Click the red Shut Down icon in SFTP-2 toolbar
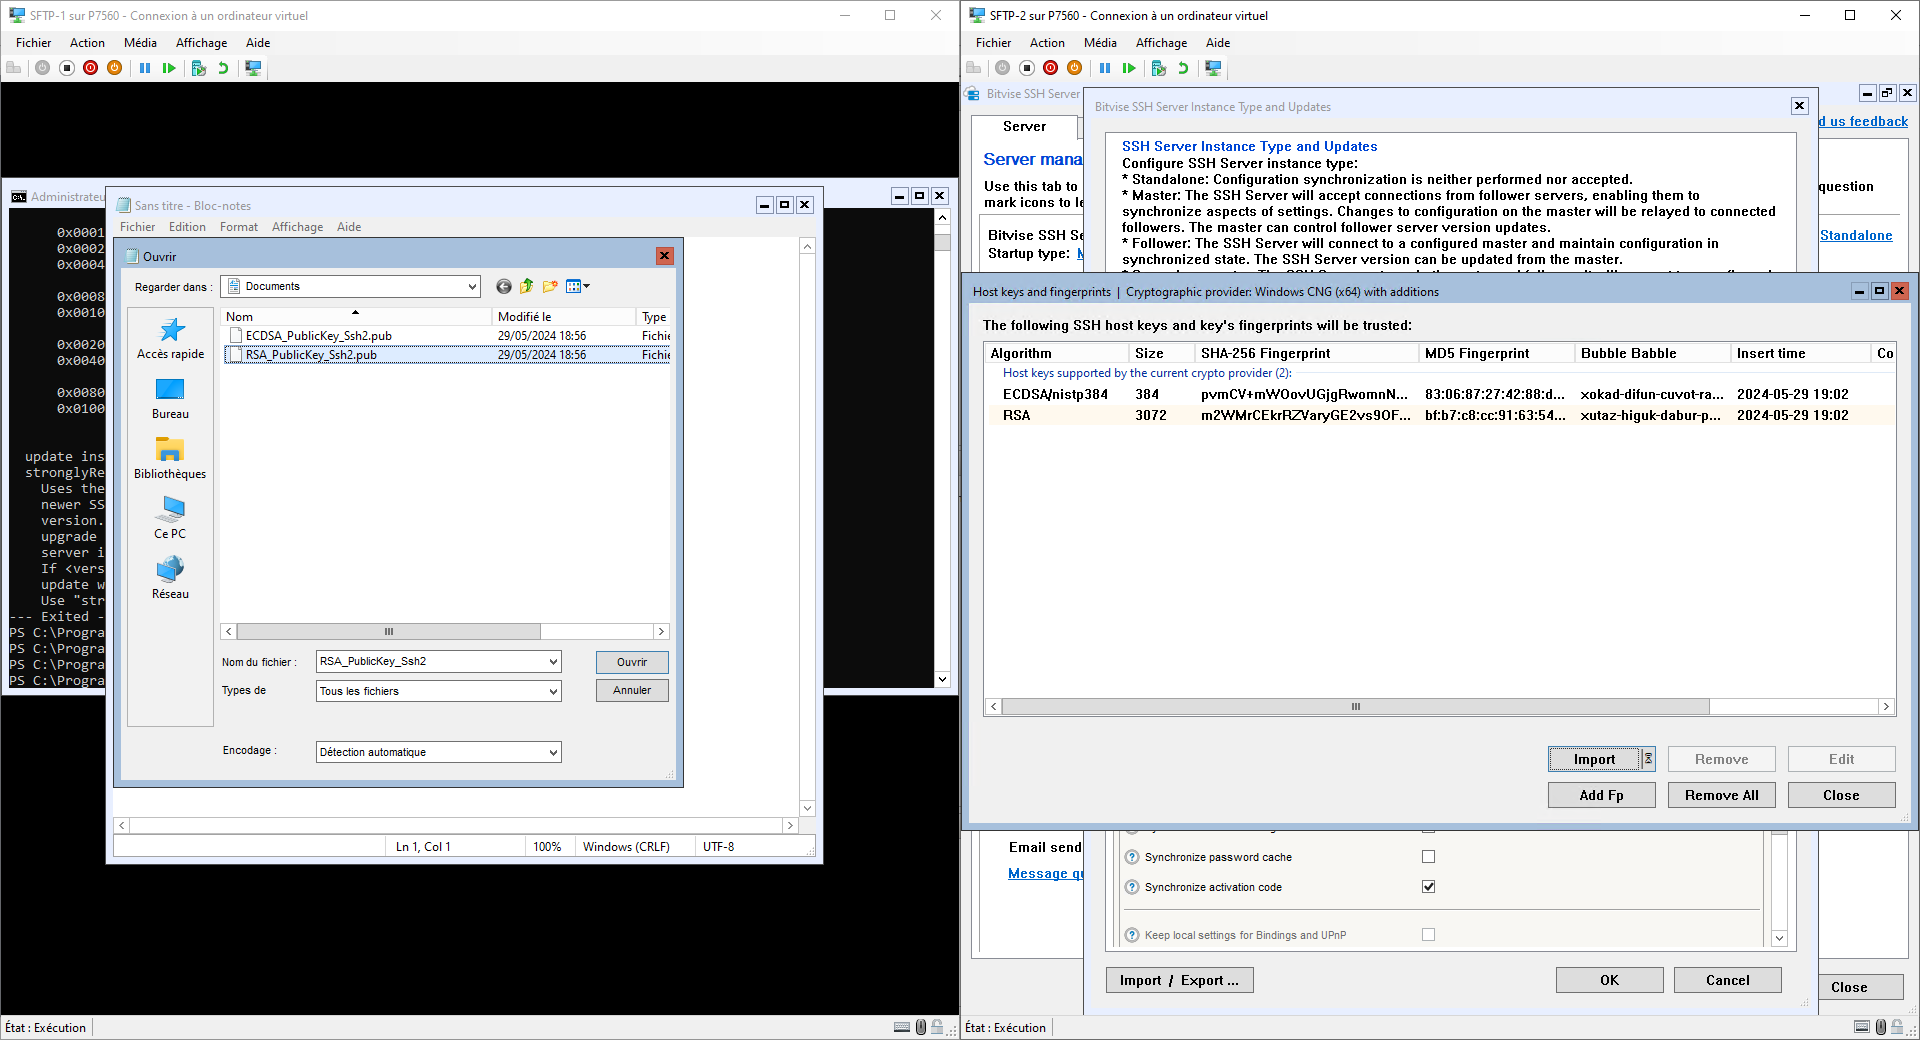1920x1040 pixels. (1051, 68)
